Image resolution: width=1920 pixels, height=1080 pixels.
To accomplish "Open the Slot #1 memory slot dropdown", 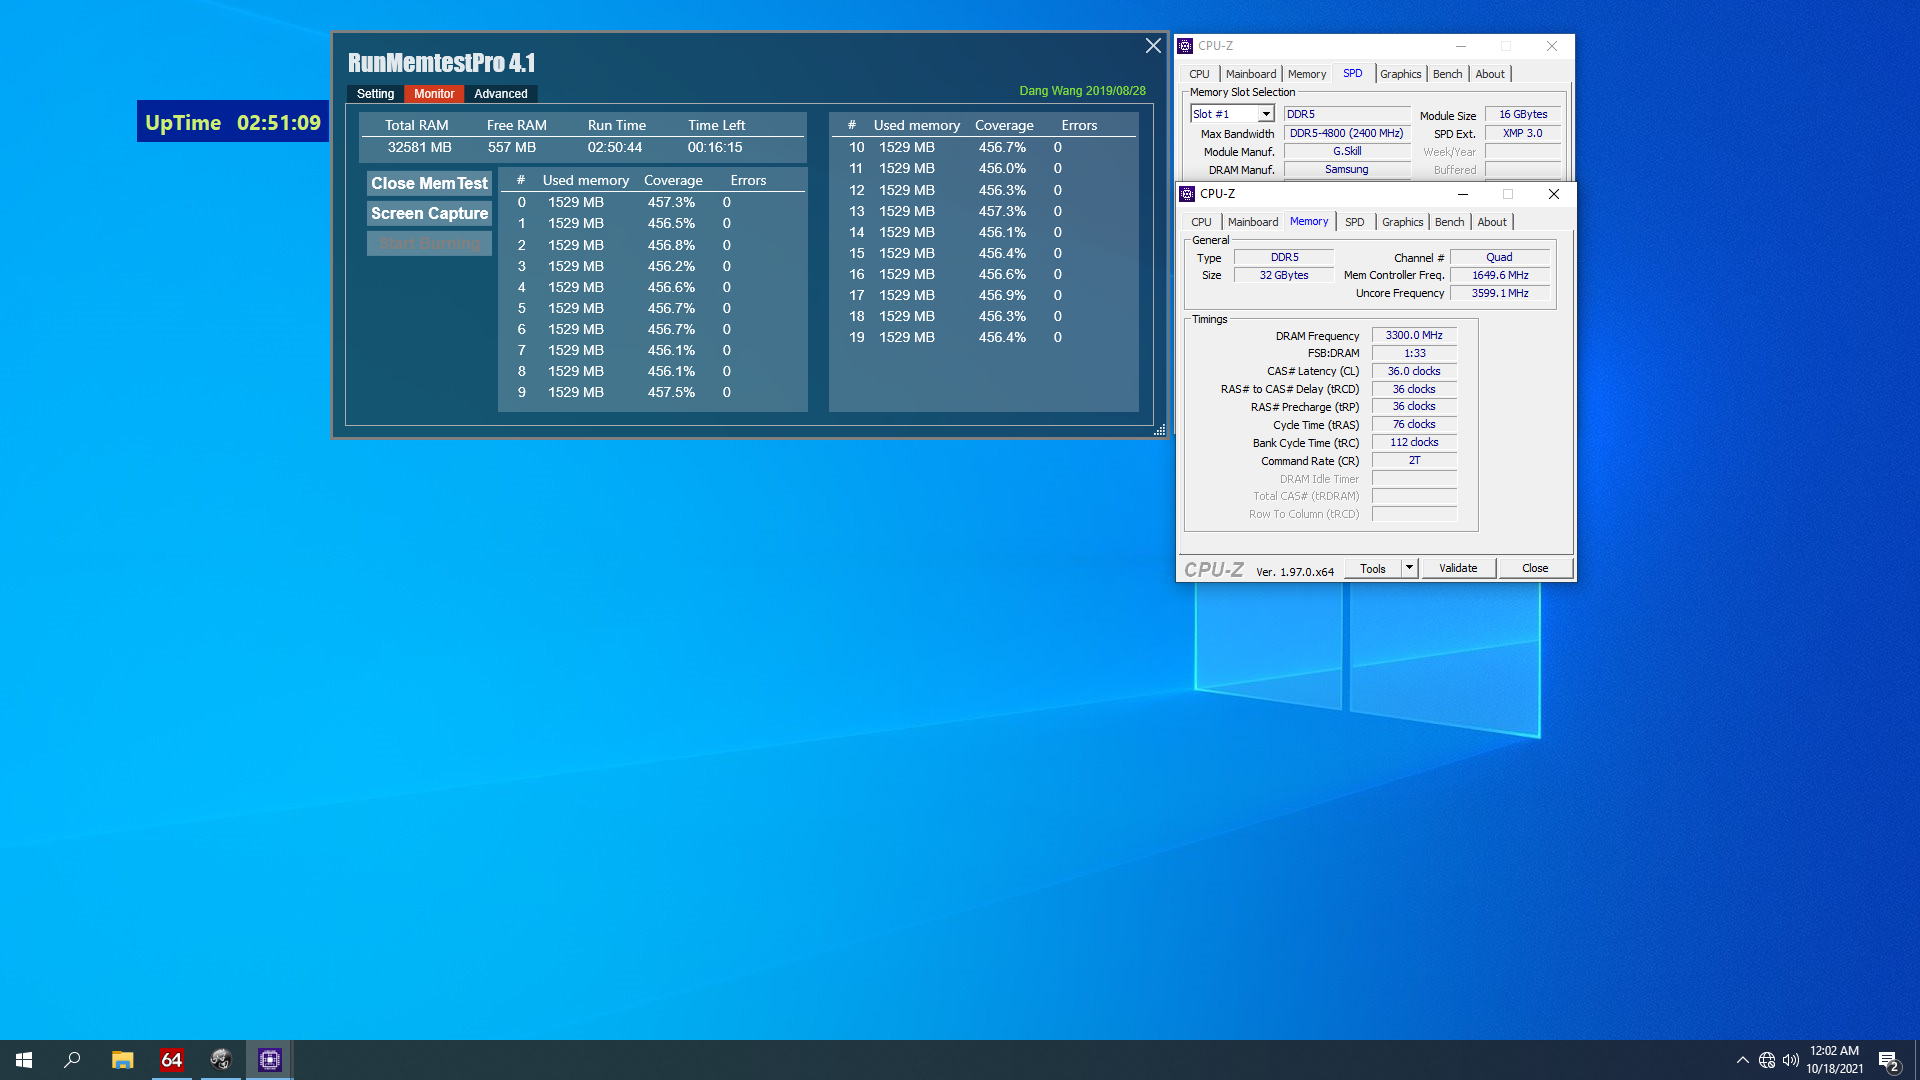I will tap(1264, 113).
